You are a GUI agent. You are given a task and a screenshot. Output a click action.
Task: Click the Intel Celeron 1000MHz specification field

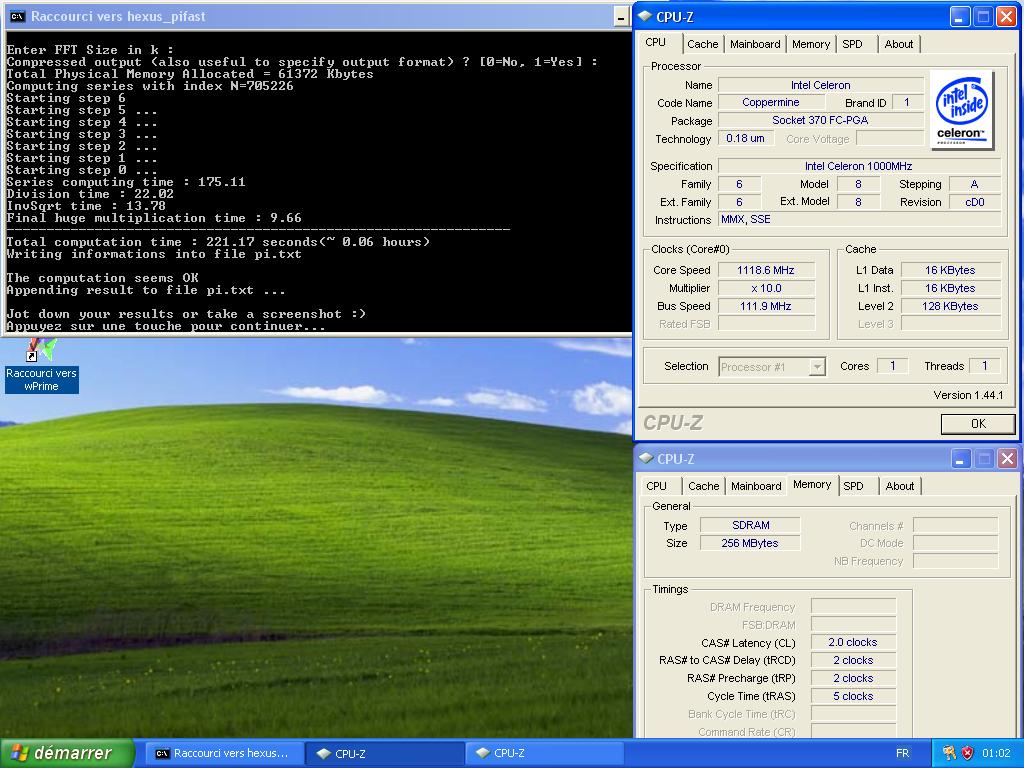(x=859, y=166)
